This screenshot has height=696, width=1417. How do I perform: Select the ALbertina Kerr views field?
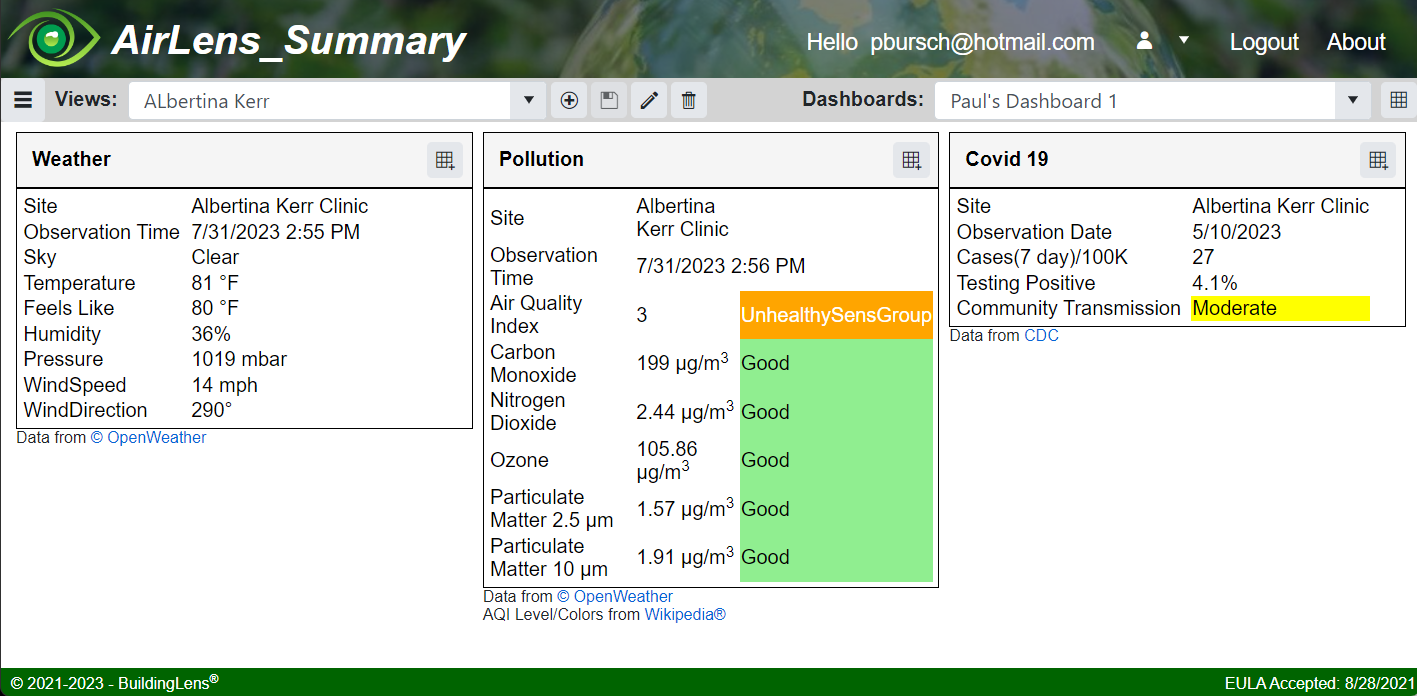click(320, 100)
